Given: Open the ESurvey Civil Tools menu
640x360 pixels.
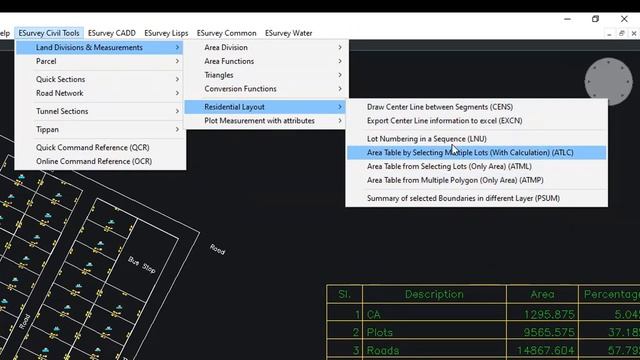Looking at the screenshot, I should click(x=49, y=33).
